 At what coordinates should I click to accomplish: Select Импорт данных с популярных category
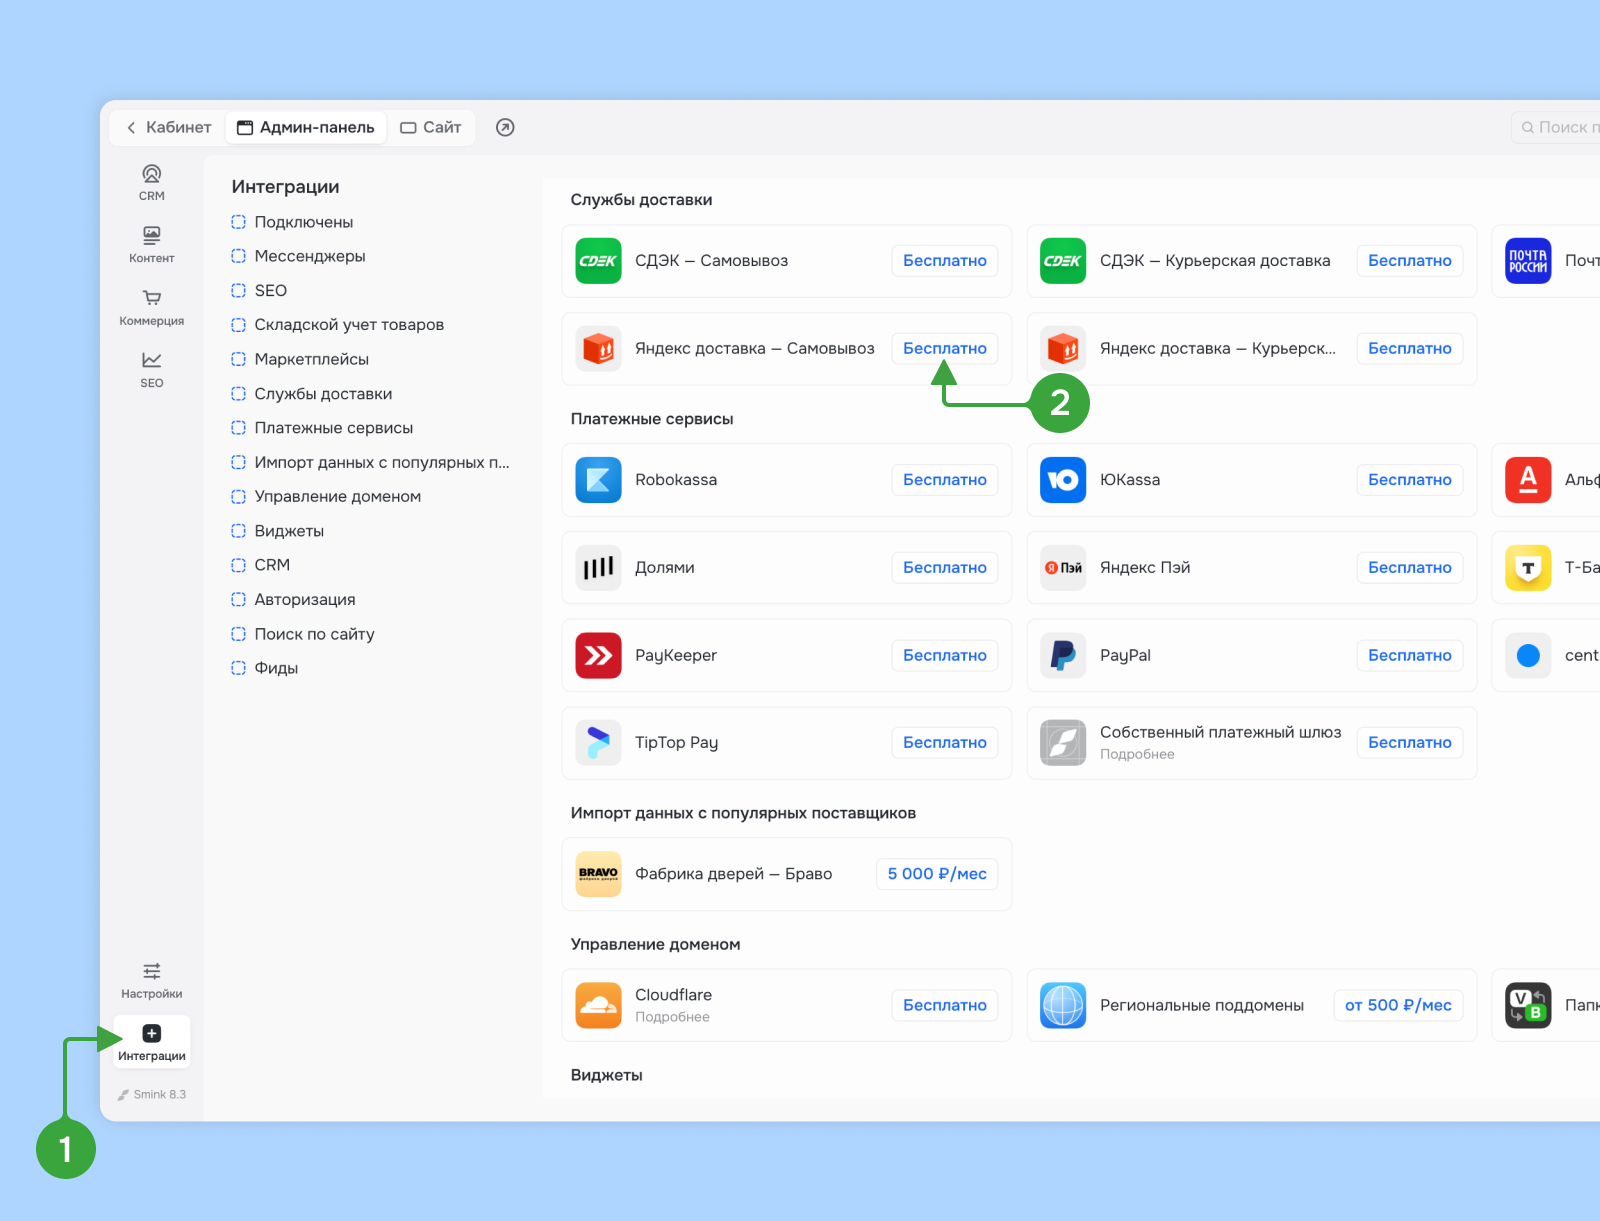(370, 462)
